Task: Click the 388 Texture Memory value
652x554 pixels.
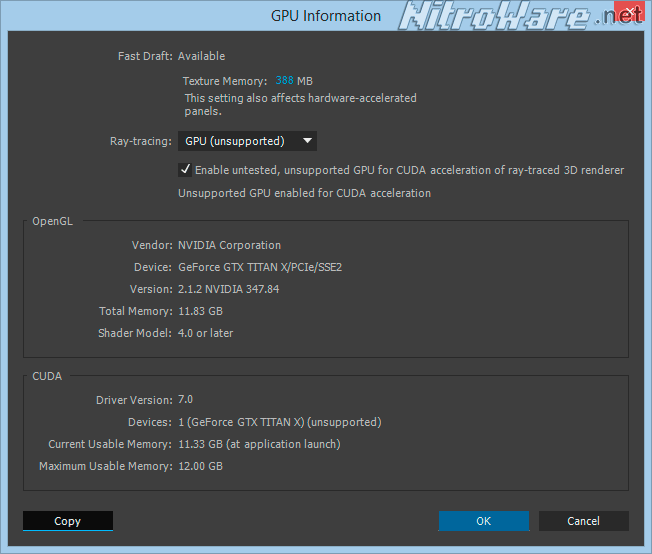Action: point(284,80)
